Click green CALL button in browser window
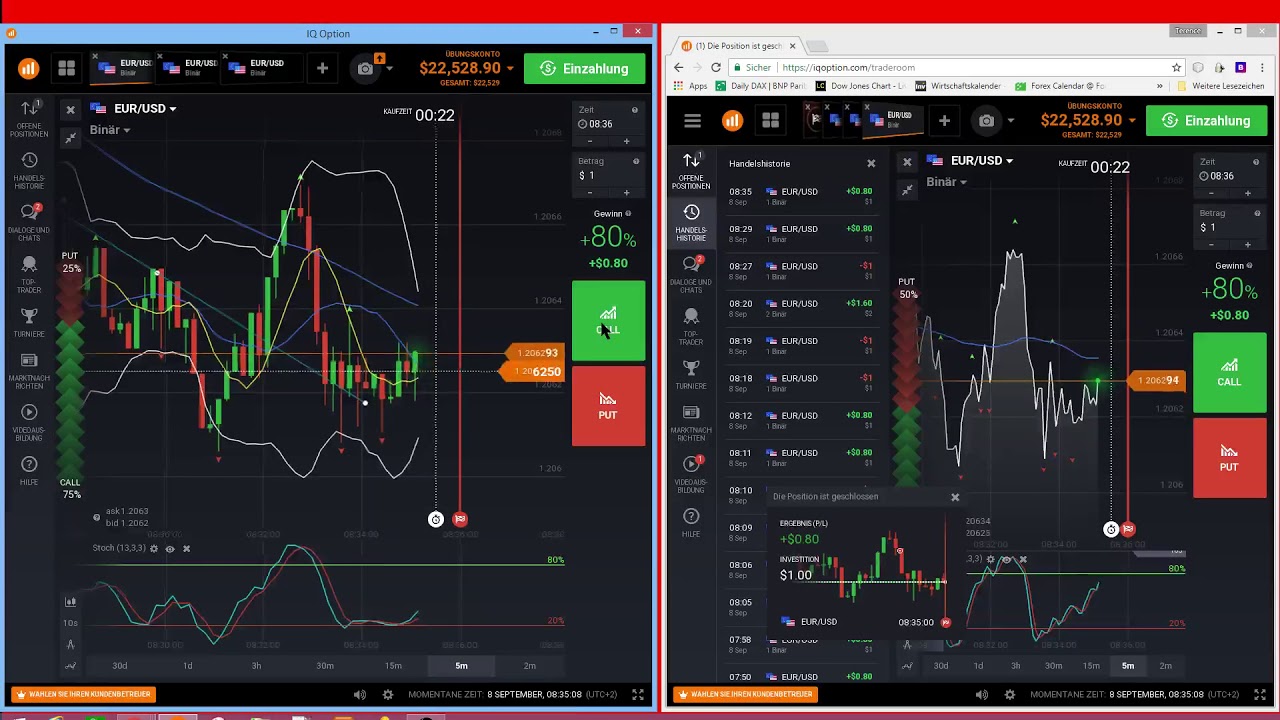Viewport: 1280px width, 720px height. click(x=1229, y=373)
